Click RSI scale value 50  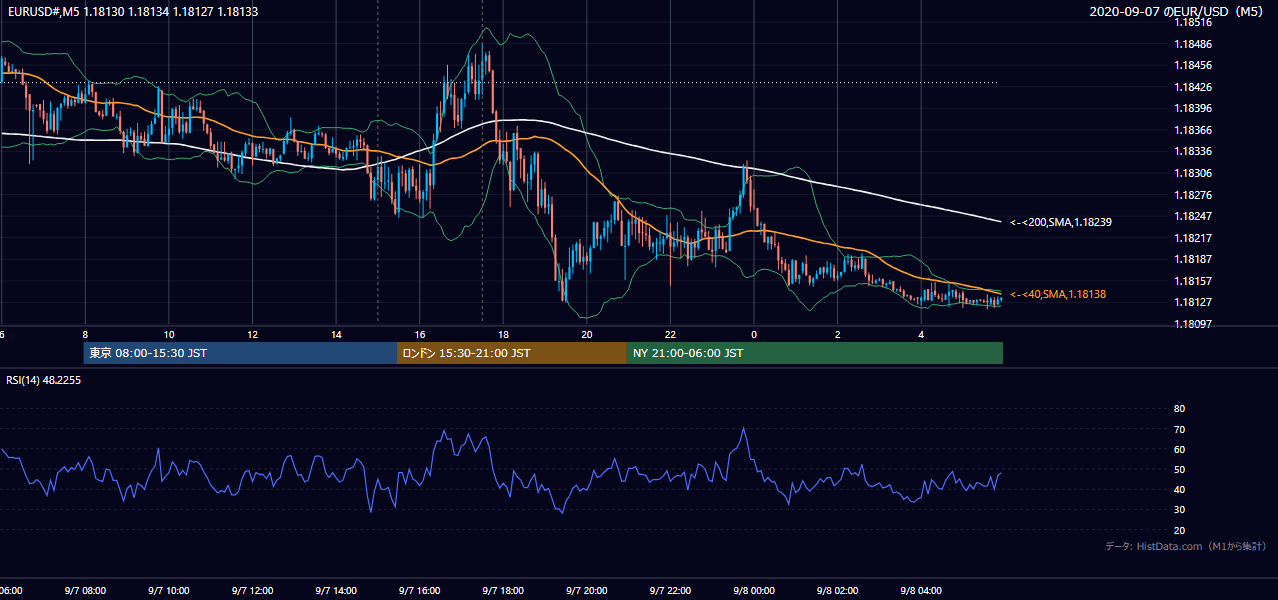click(x=1180, y=469)
